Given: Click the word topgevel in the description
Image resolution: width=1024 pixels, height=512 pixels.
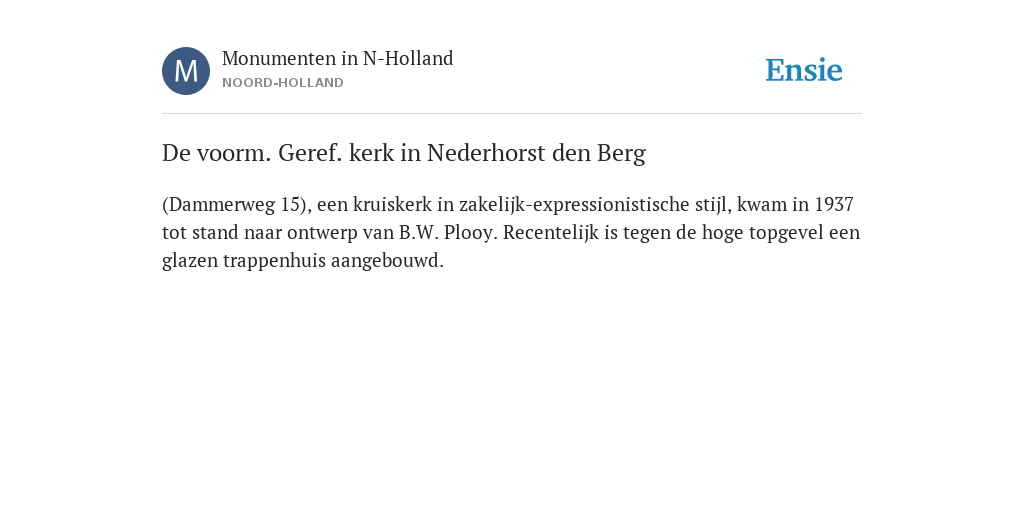Looking at the screenshot, I should pyautogui.click(x=786, y=233).
